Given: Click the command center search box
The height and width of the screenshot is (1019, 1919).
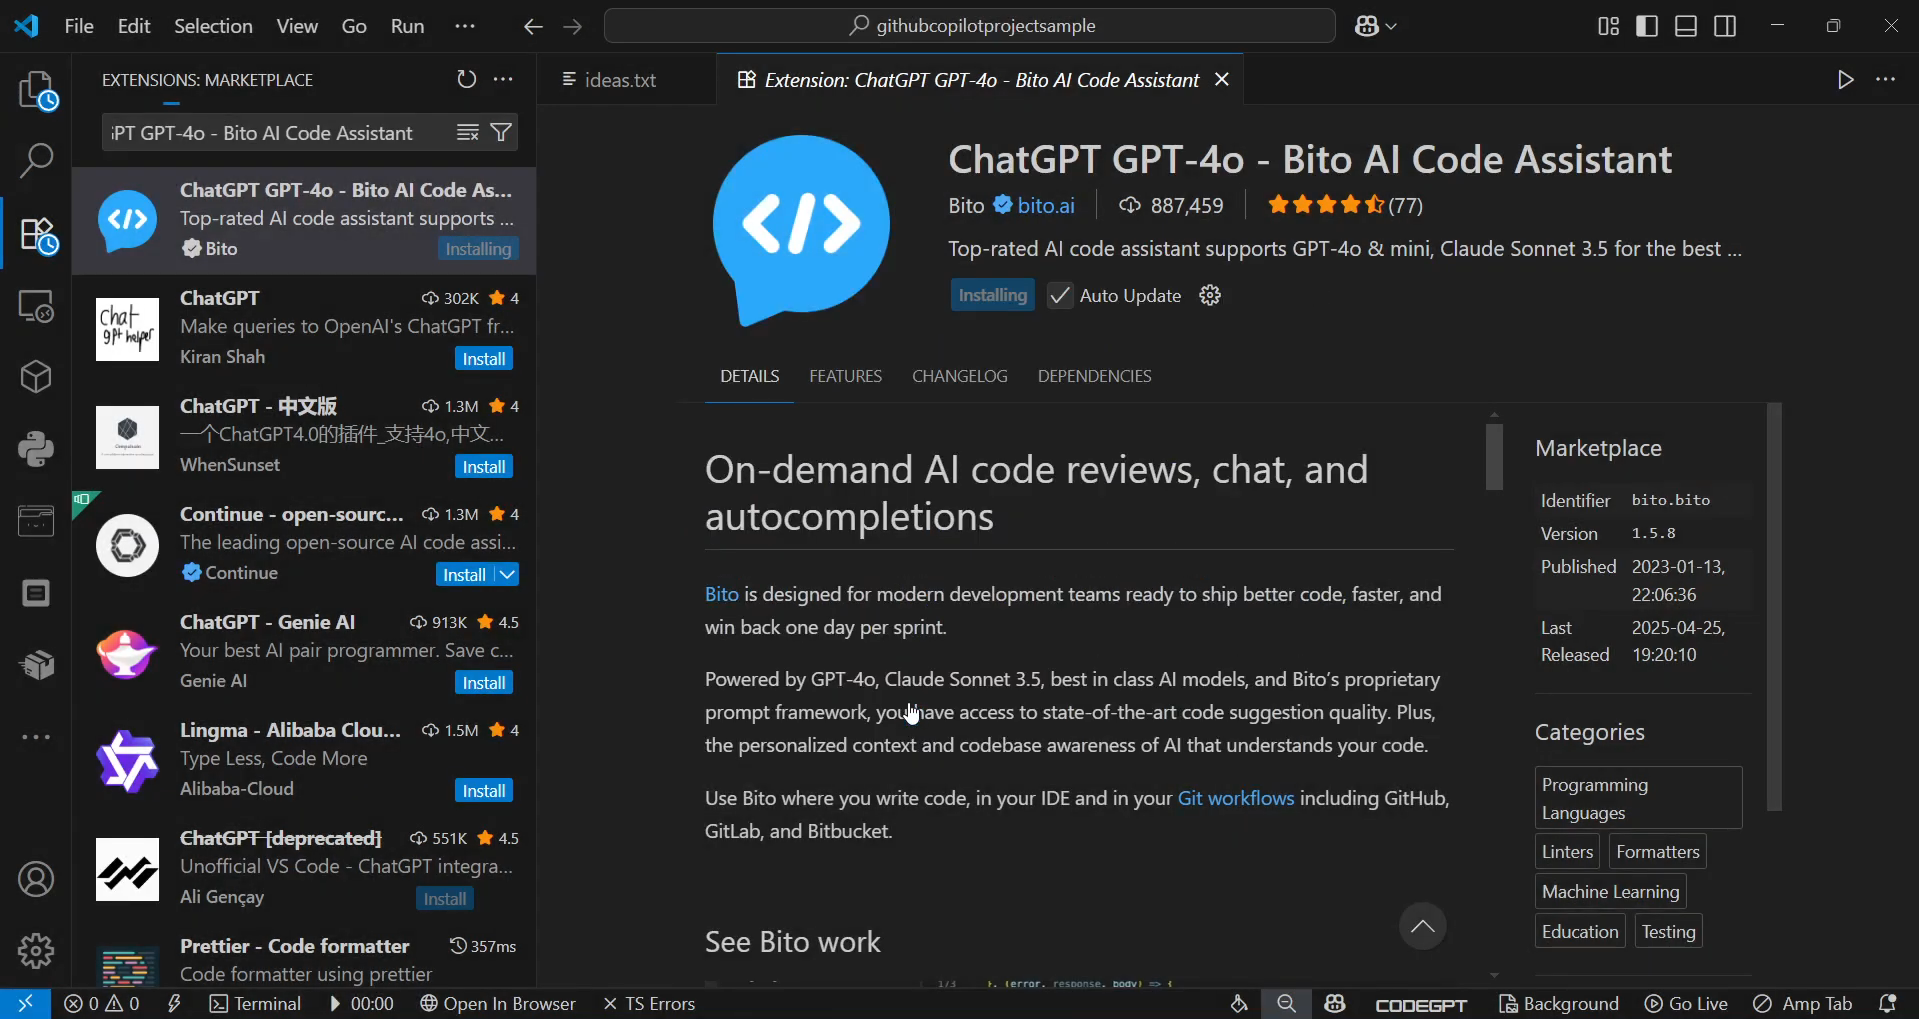Looking at the screenshot, I should [x=969, y=26].
